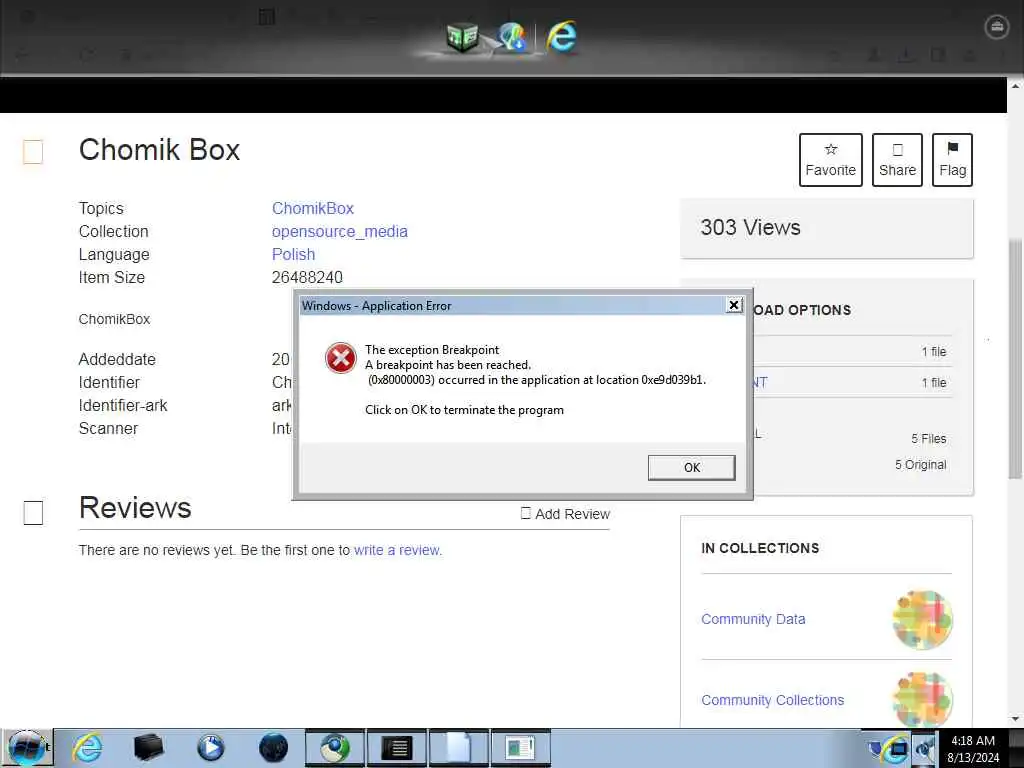Screen dimensions: 1024x768
Task: Click Community Collections thumbnail image
Action: click(x=922, y=699)
